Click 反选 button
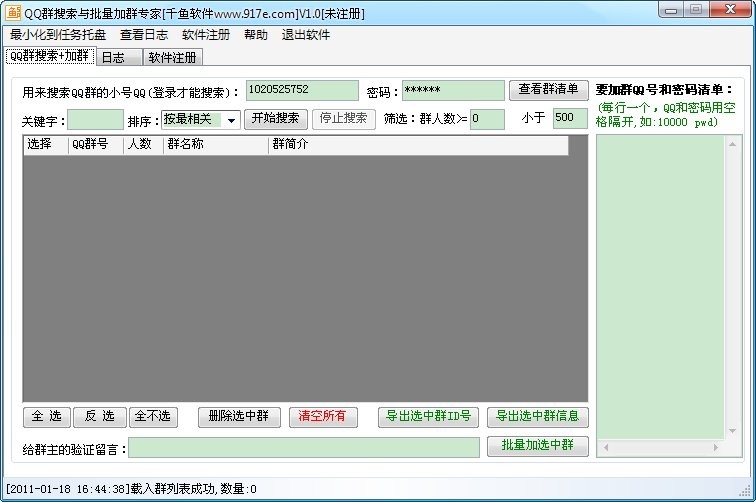 [x=100, y=417]
